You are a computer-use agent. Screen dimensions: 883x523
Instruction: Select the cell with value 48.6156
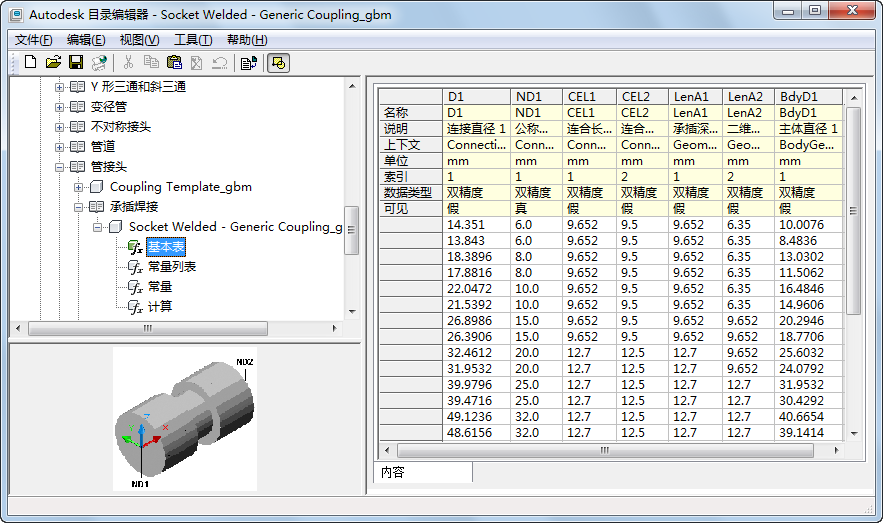pos(476,433)
